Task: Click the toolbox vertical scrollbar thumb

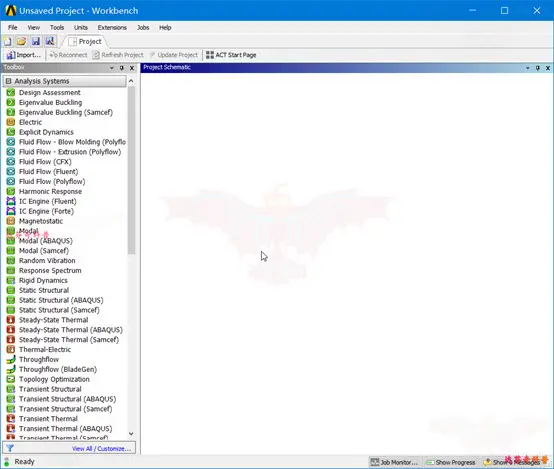Action: point(131,170)
